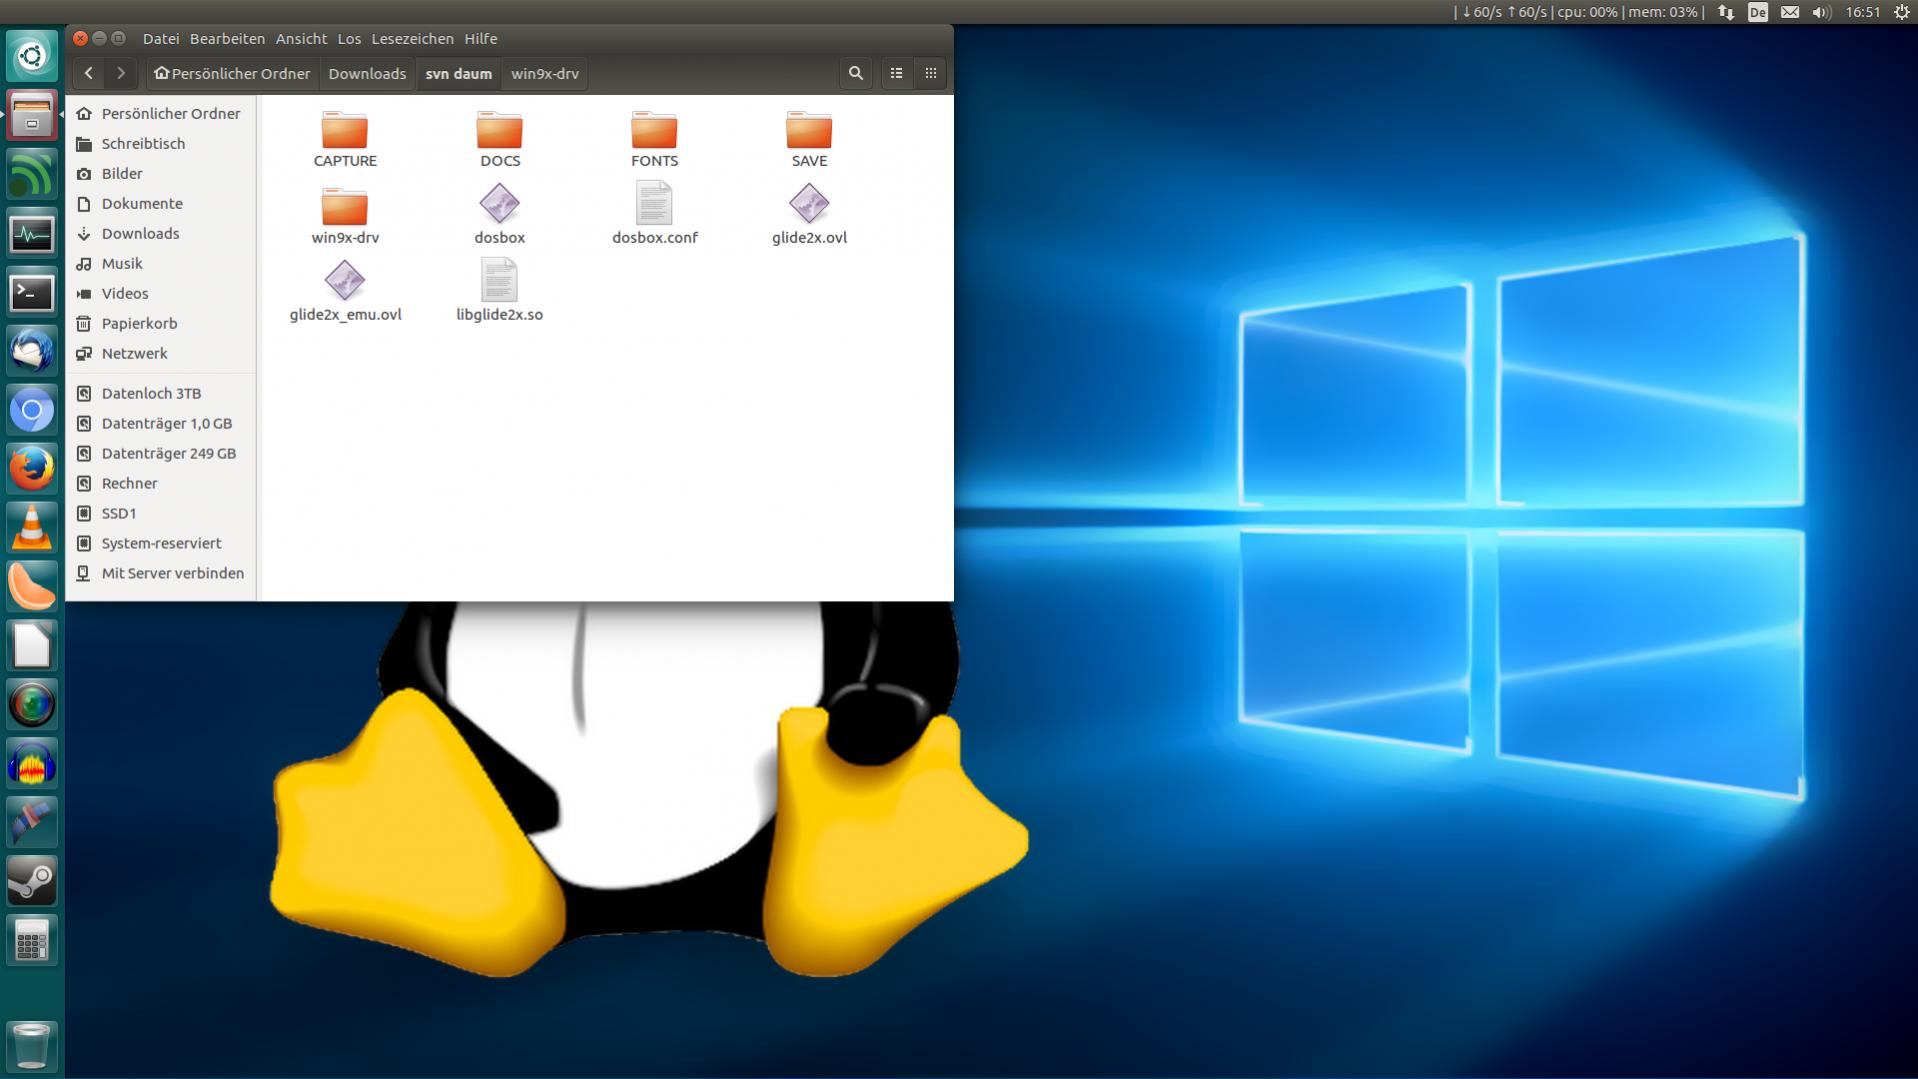Open the clock showing 16:51
Screen dimensions: 1918x1079
click(1863, 12)
